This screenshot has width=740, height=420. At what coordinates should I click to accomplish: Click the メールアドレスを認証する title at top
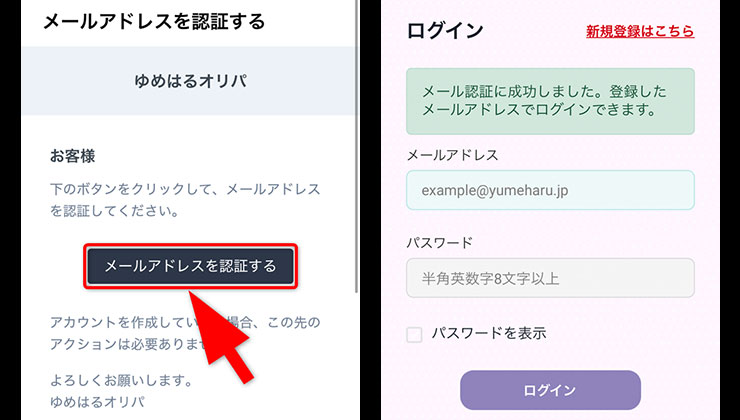coord(154,22)
